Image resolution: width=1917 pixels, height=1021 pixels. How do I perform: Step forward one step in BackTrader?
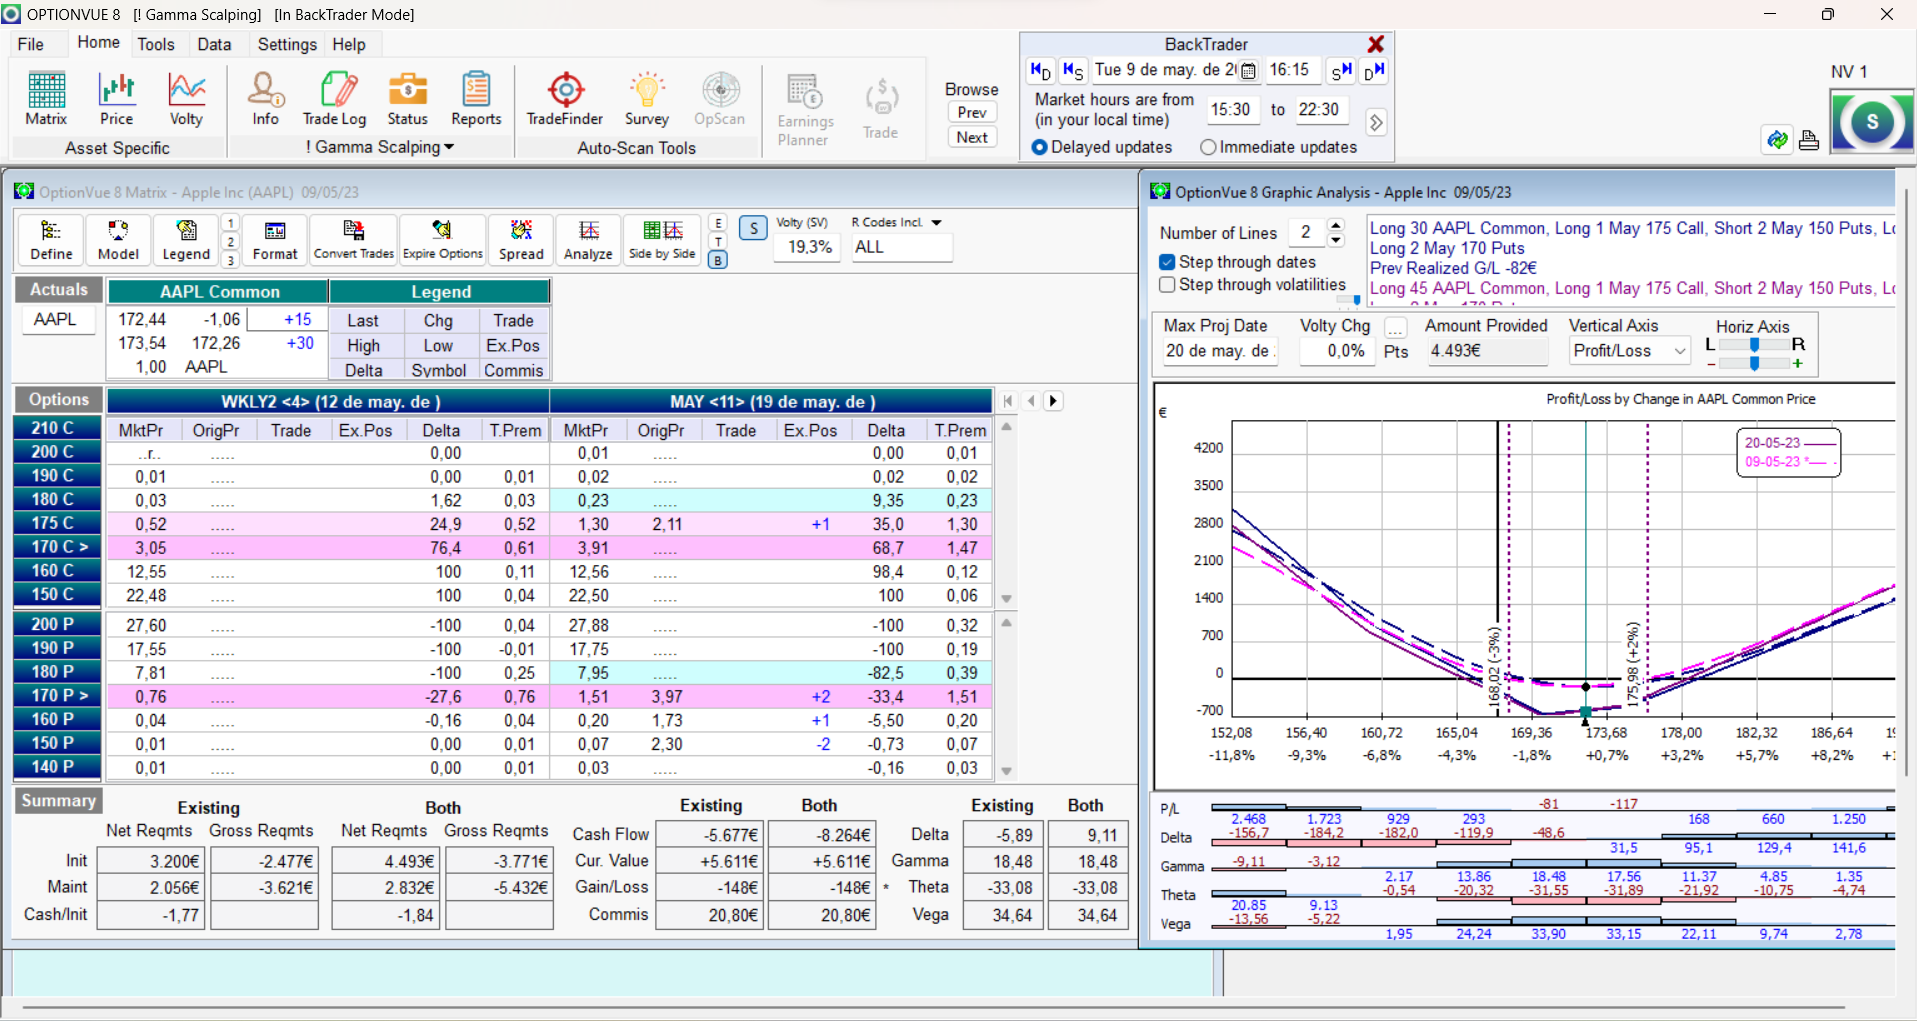[x=1341, y=70]
